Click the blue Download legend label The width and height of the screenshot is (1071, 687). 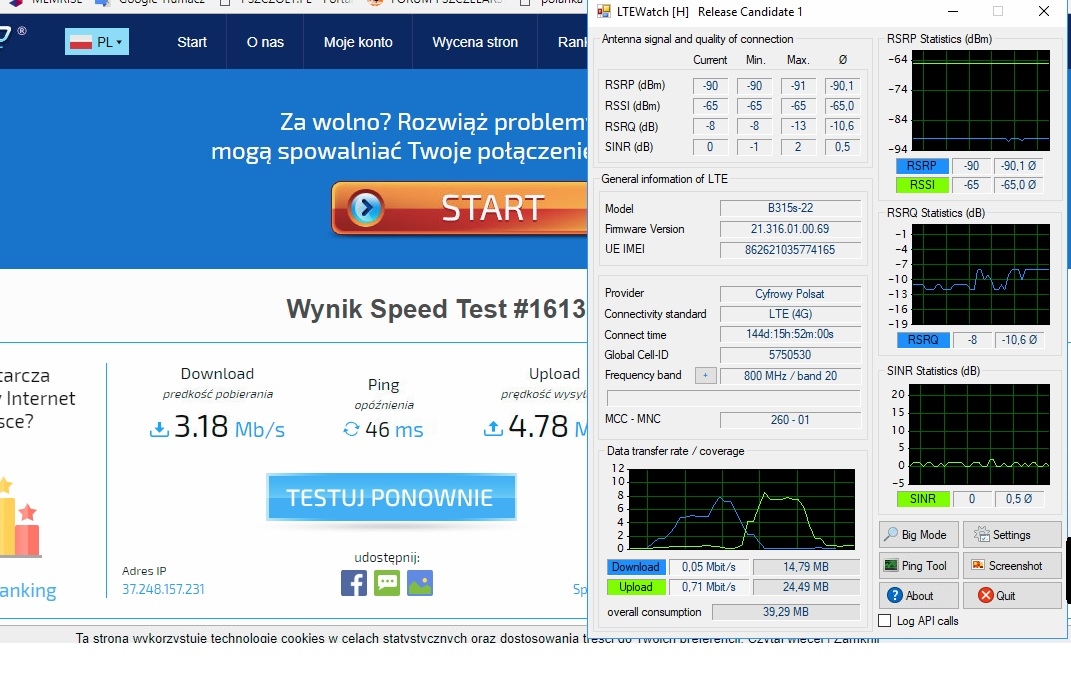pos(635,567)
